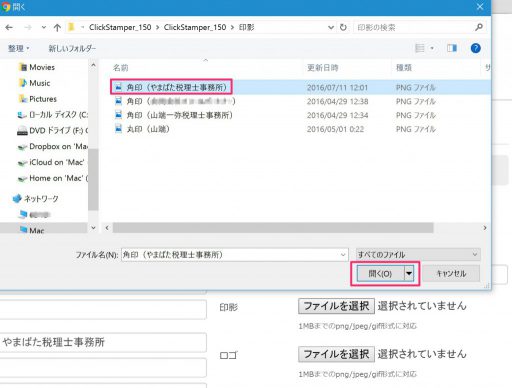The width and height of the screenshot is (512, 388).
Task: Click やまばた税理士事務所 field on page
Action: click(x=103, y=342)
